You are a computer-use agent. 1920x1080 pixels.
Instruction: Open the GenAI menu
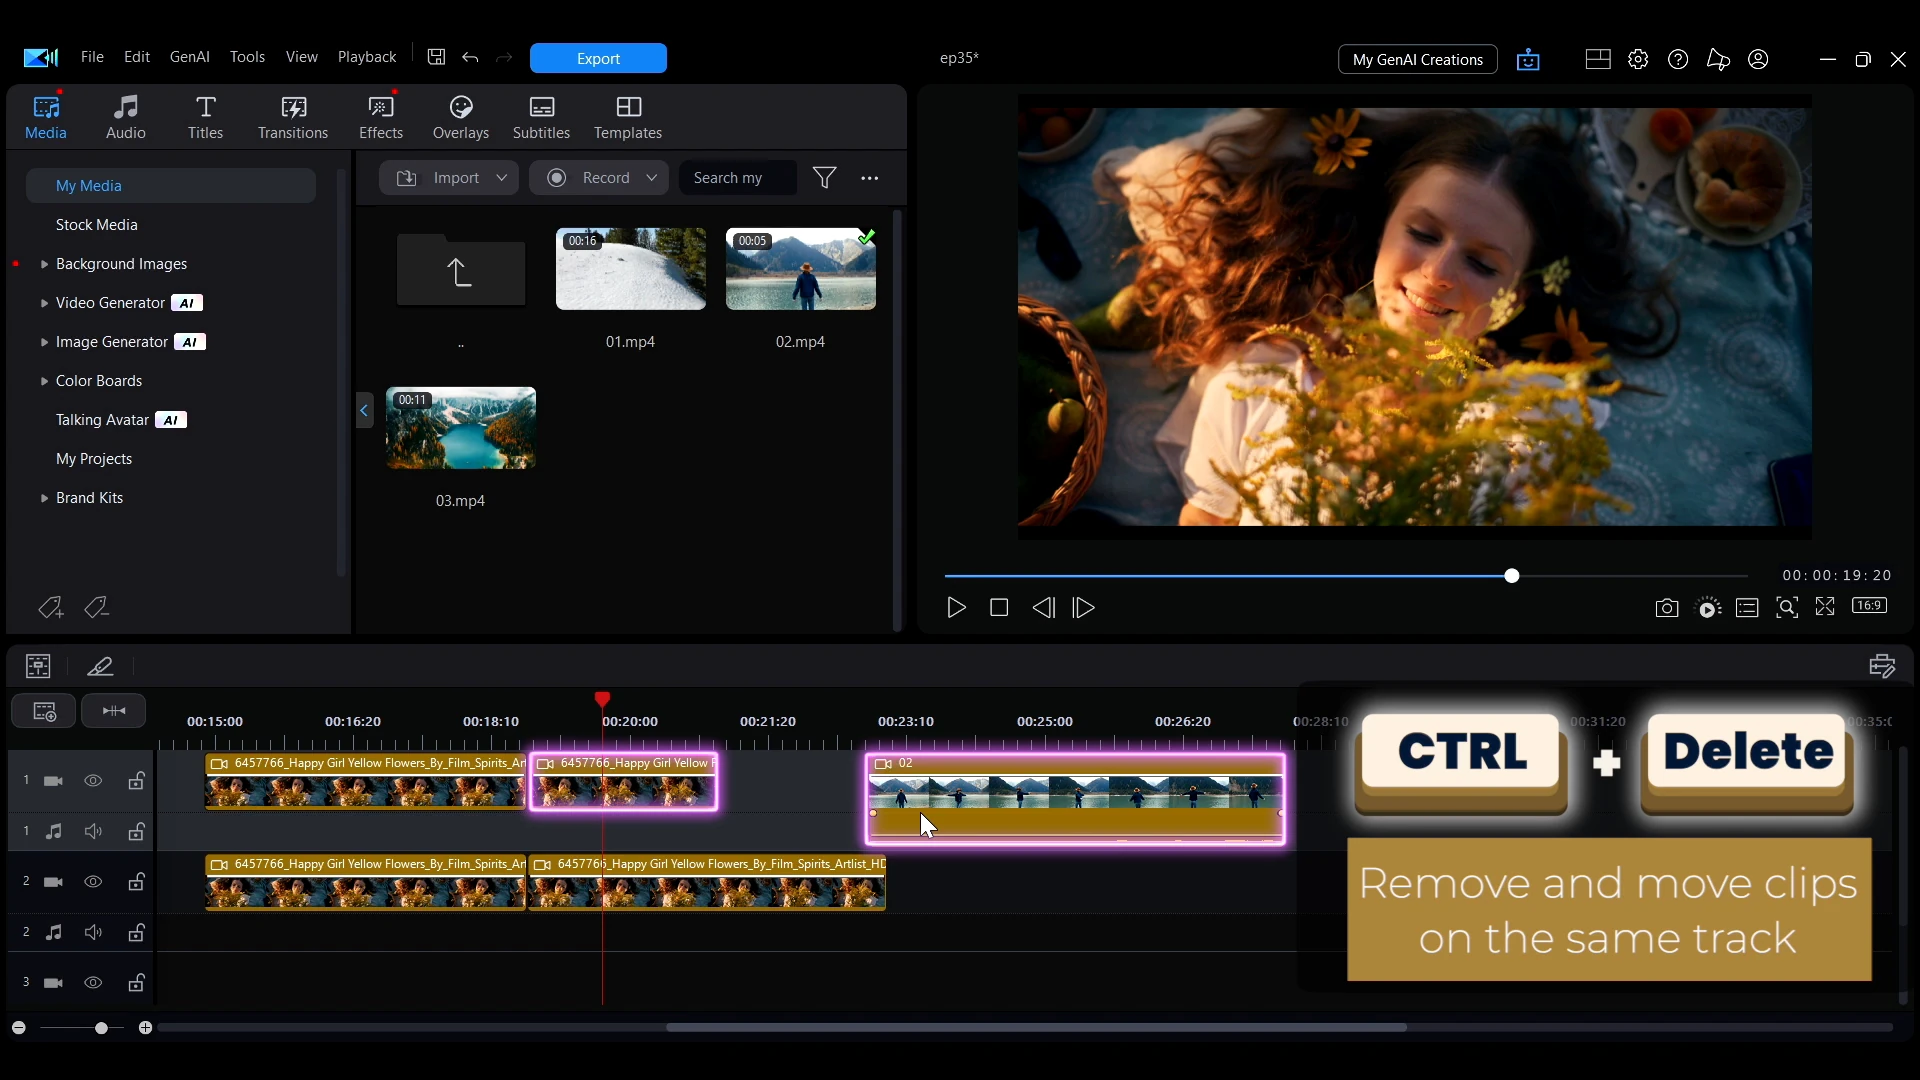tap(189, 57)
